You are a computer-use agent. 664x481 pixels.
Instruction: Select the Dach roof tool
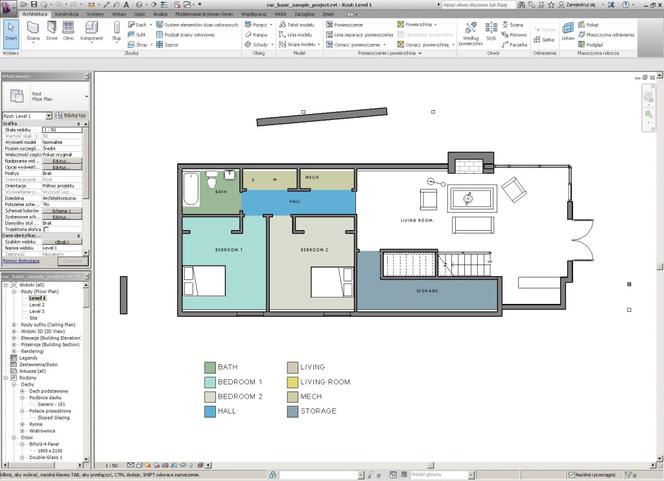click(137, 25)
